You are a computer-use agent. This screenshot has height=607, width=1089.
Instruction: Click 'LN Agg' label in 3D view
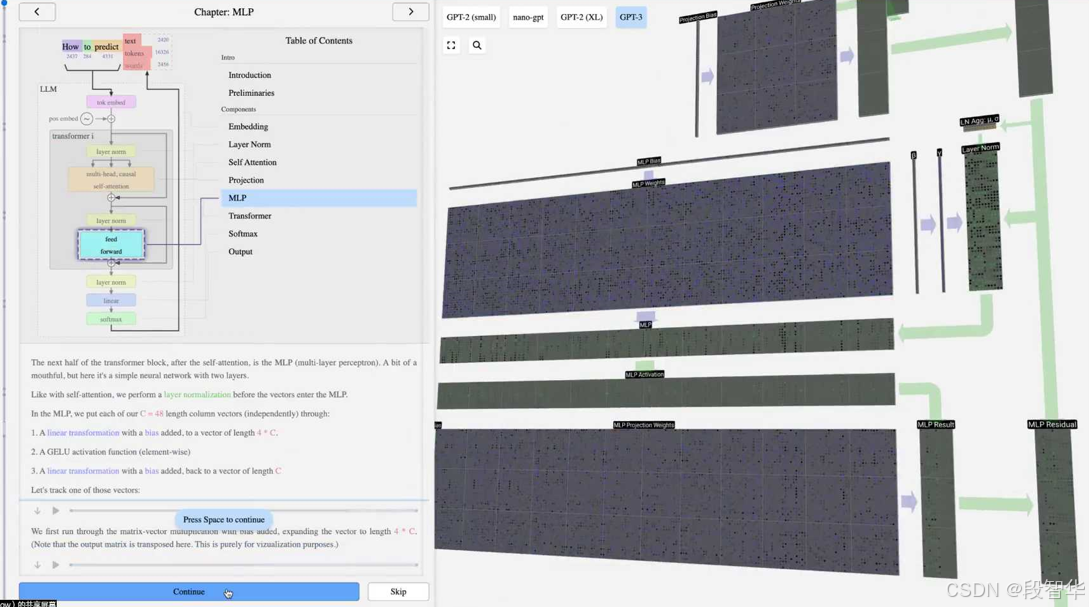979,121
